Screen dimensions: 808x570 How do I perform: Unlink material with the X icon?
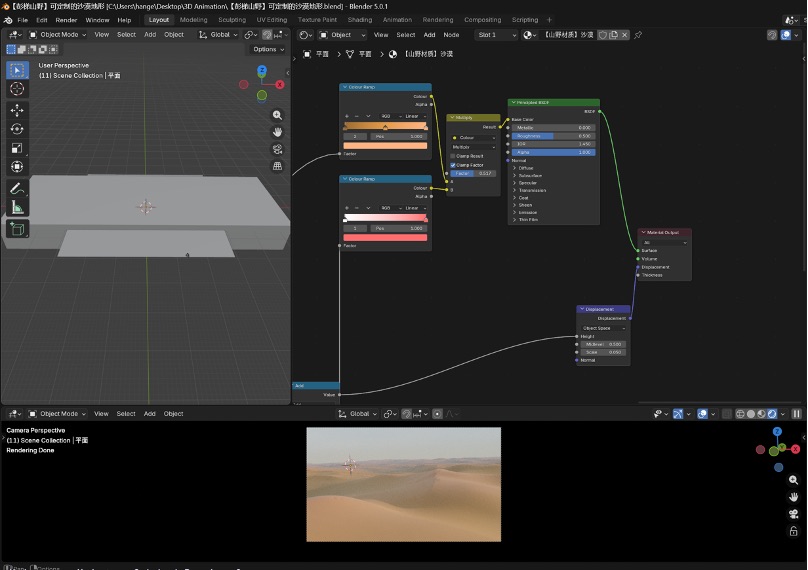click(624, 35)
